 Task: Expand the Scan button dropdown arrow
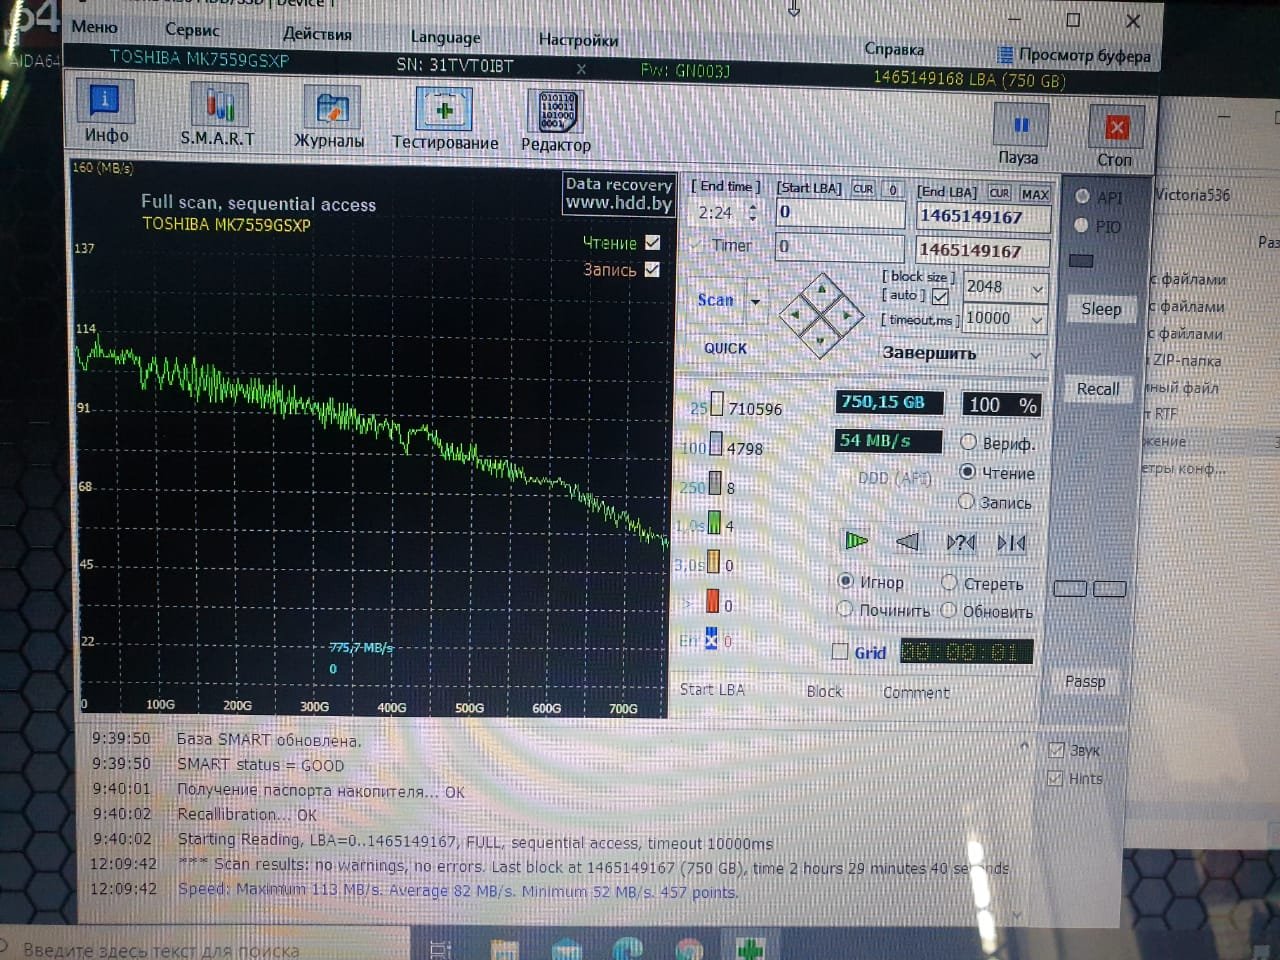[x=756, y=300]
